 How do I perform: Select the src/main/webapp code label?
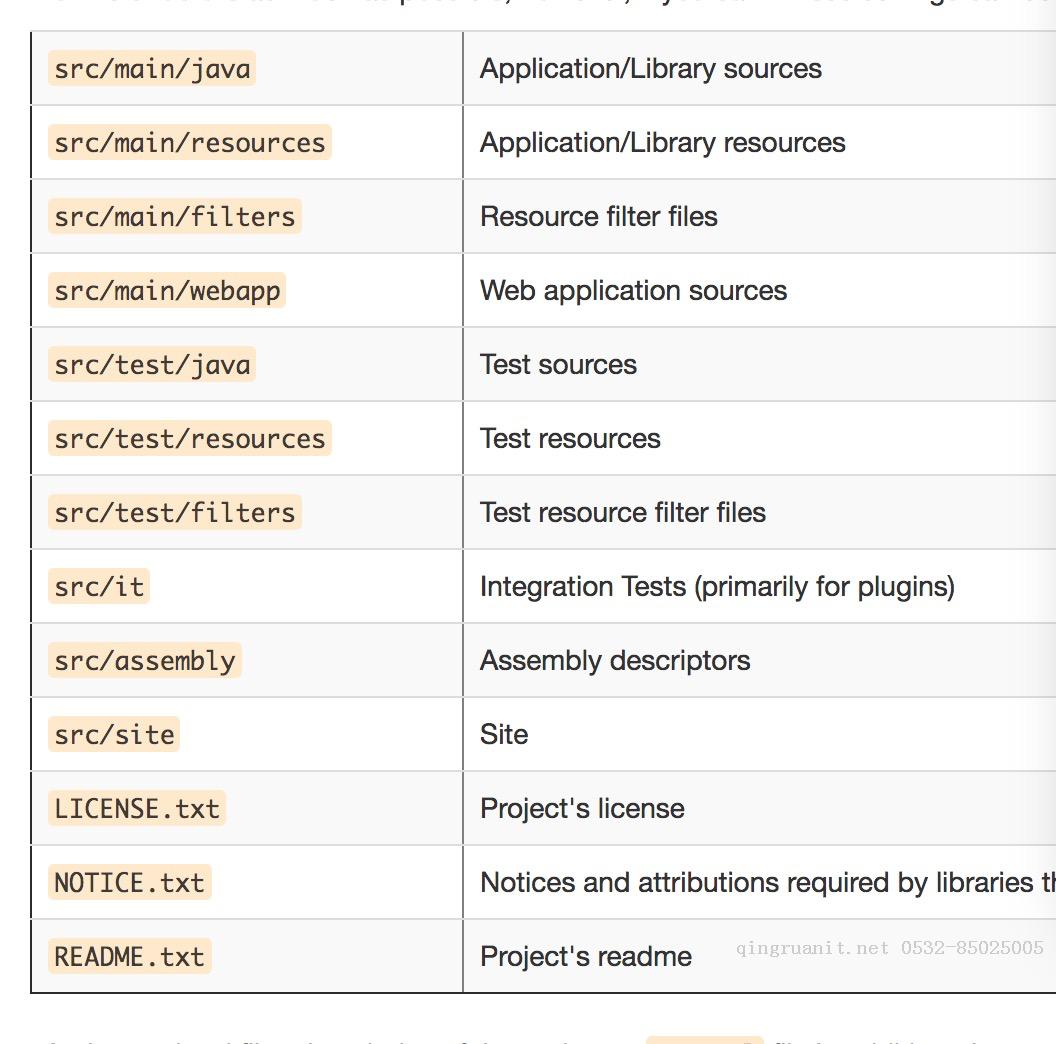(x=167, y=291)
